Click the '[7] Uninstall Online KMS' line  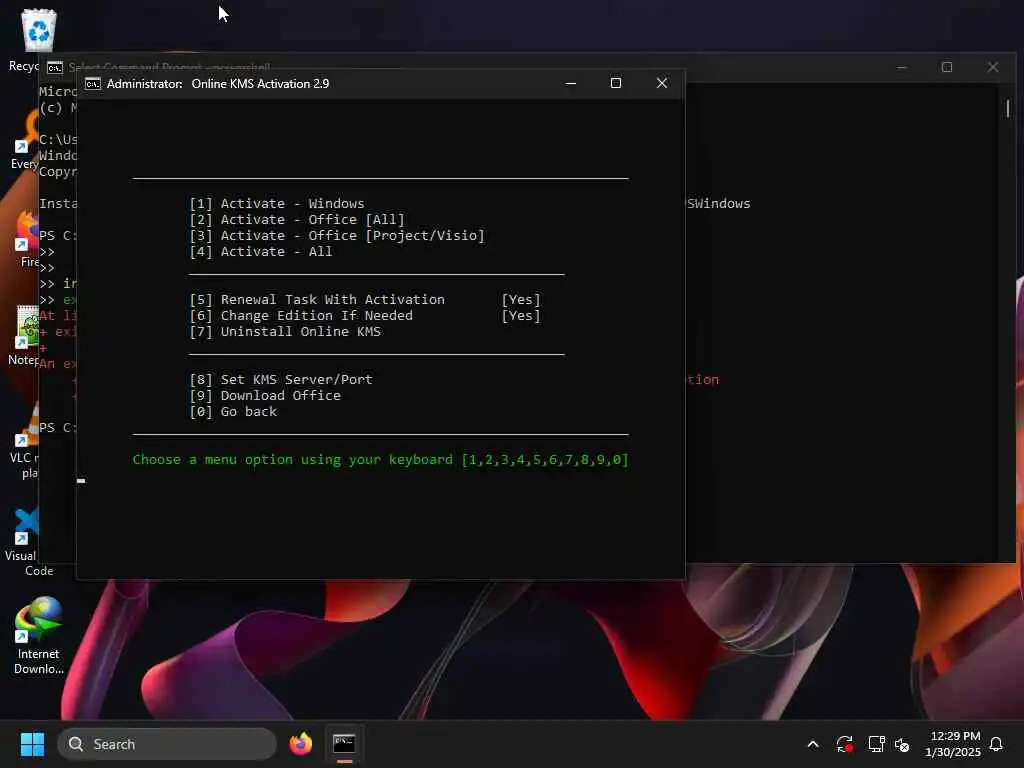[x=285, y=332]
